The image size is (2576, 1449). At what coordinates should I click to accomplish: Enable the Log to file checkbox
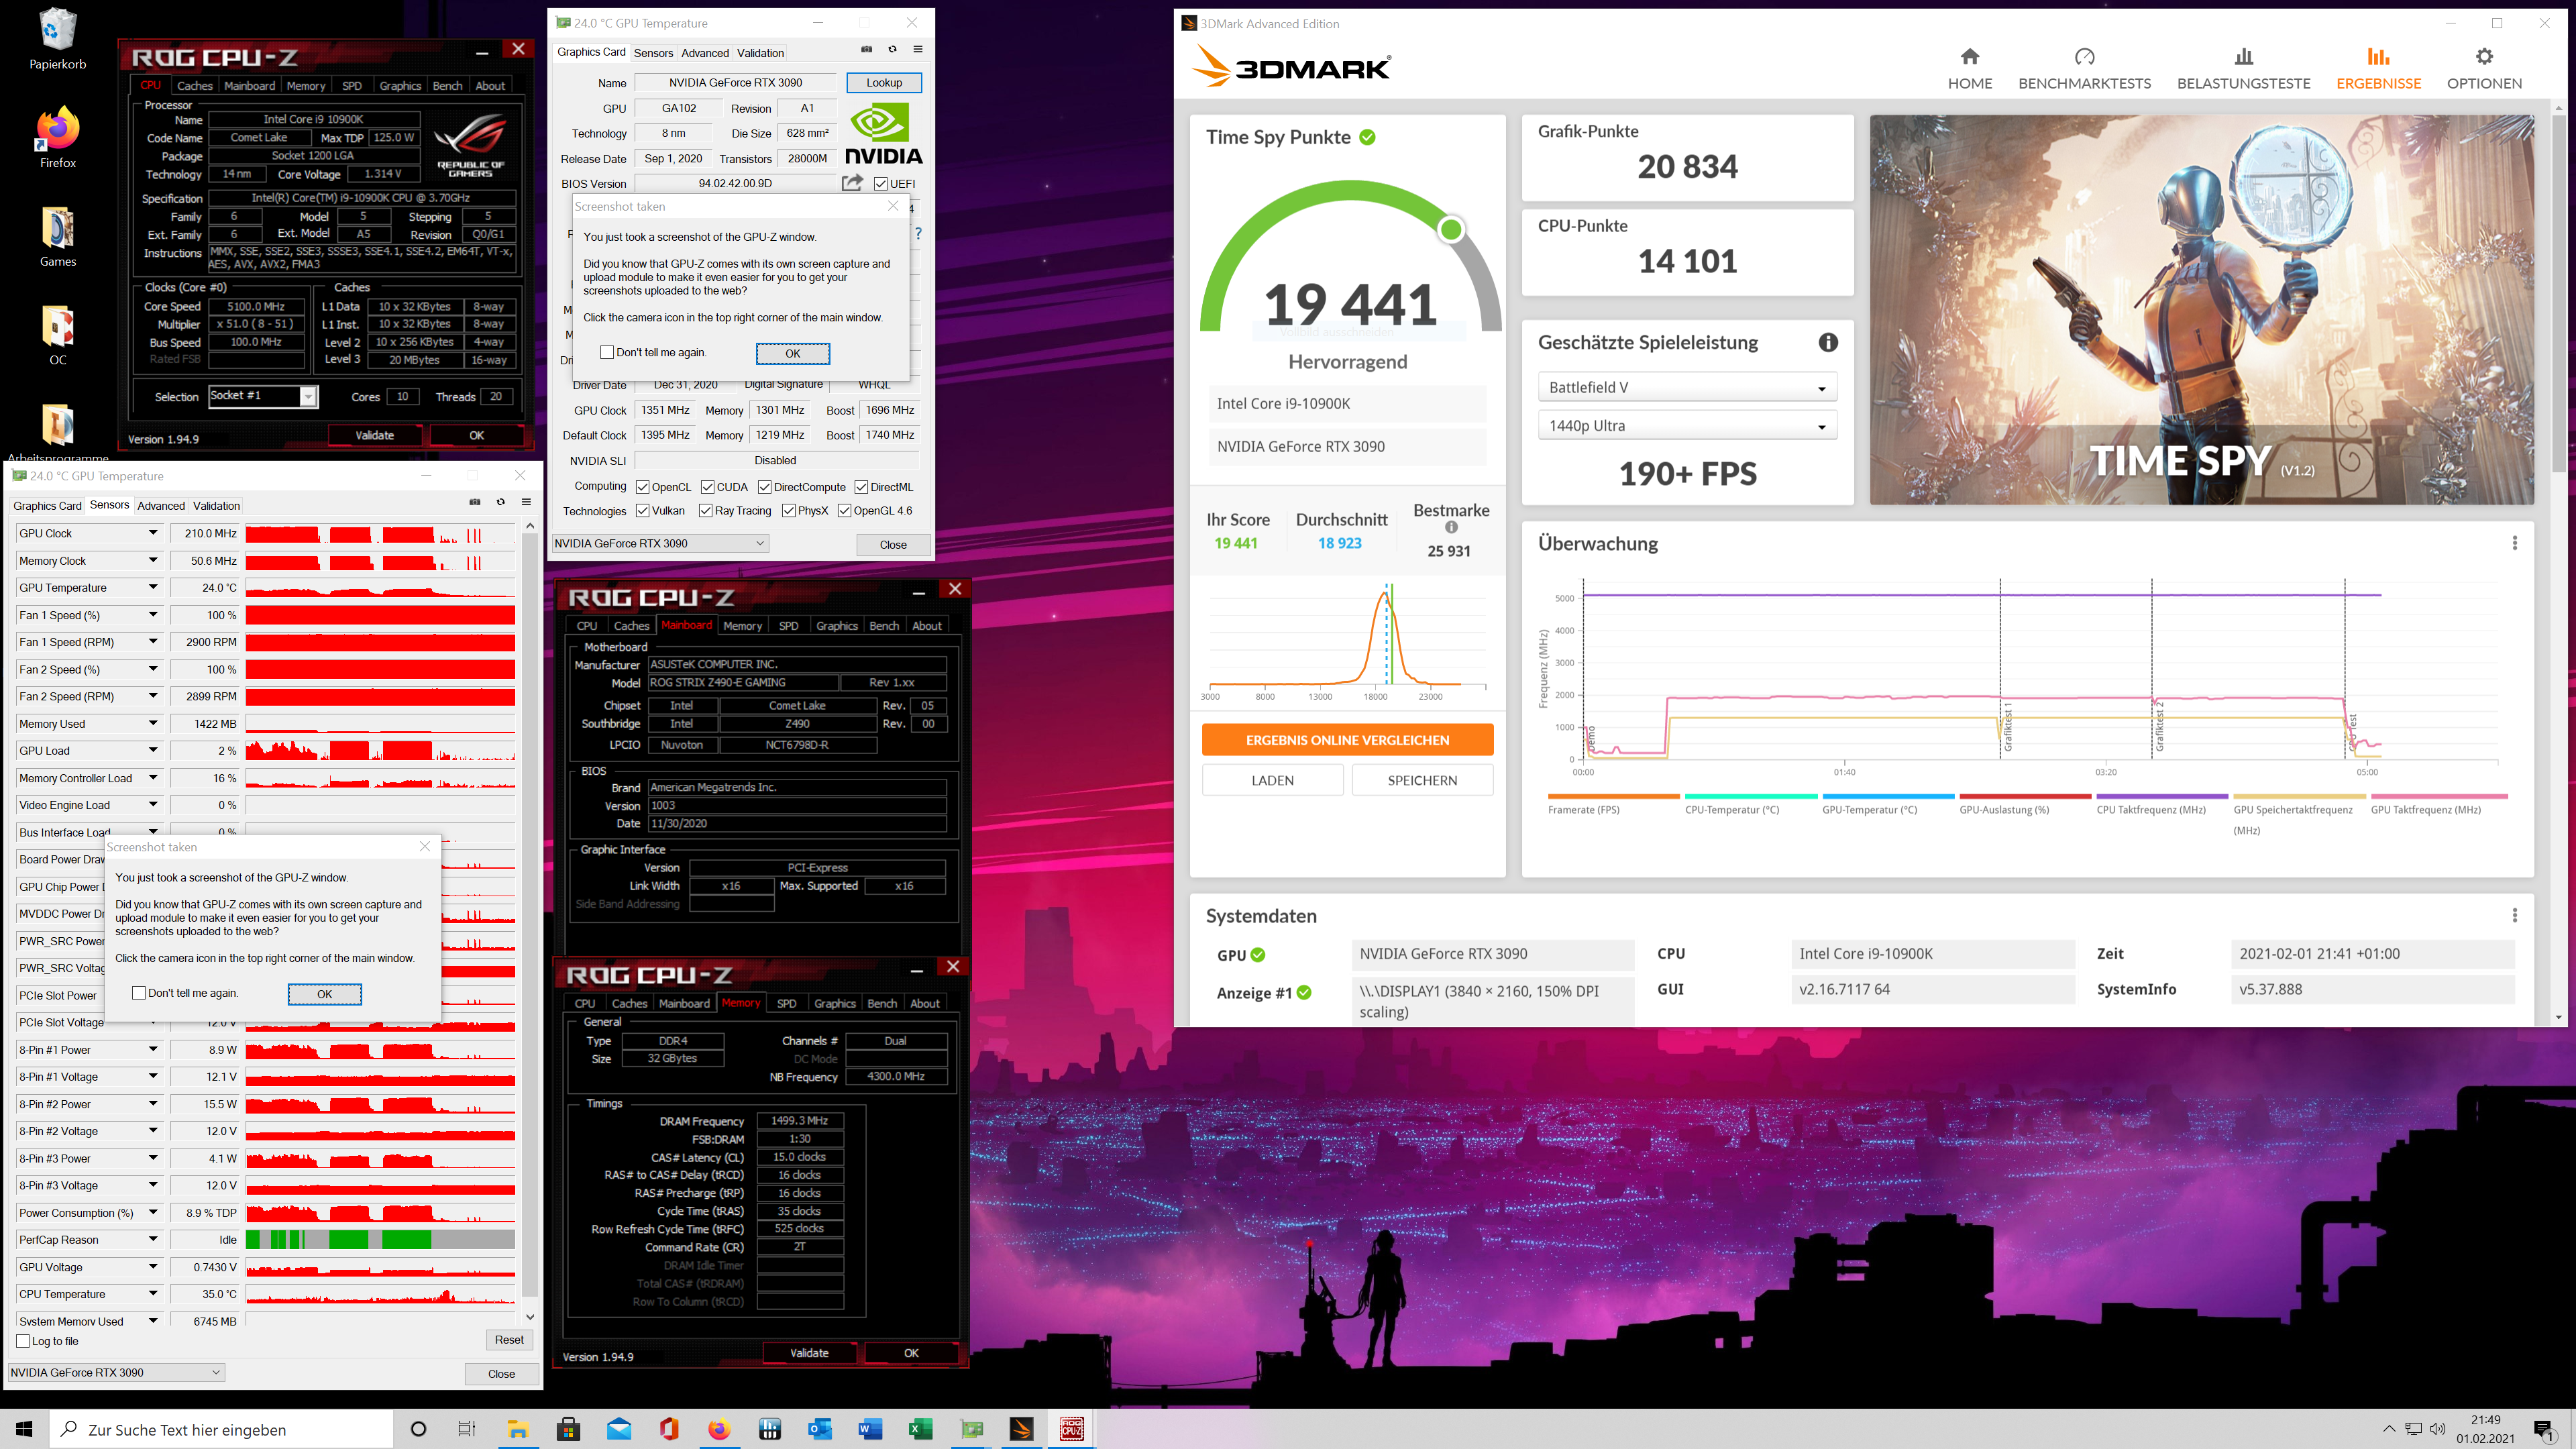pyautogui.click(x=23, y=1341)
